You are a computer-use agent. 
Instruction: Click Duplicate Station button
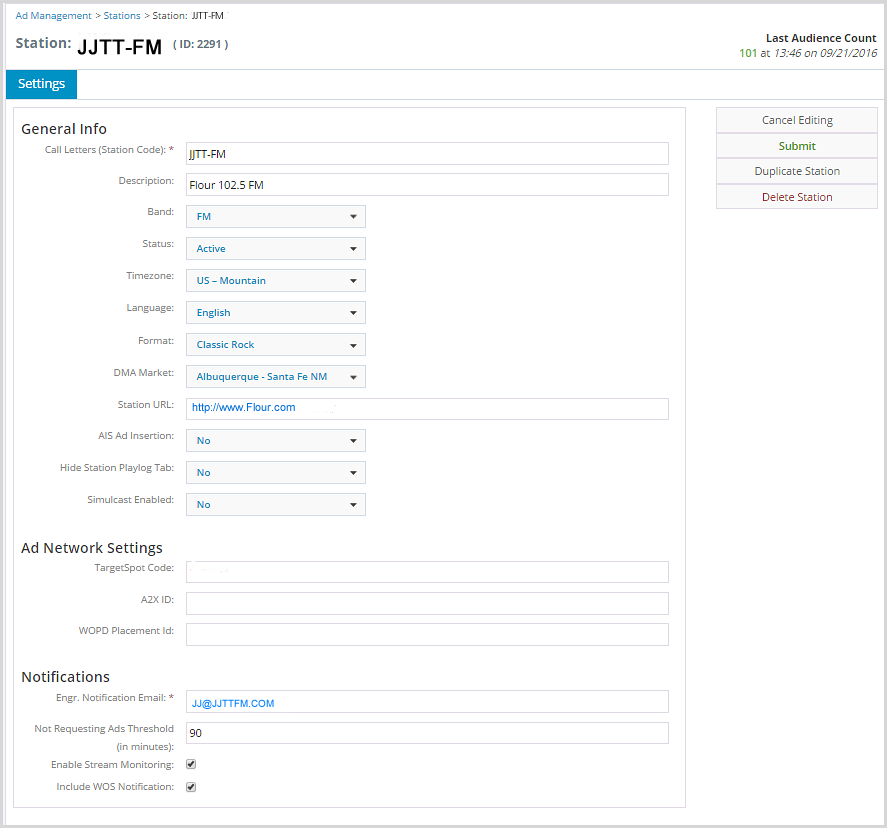[796, 171]
